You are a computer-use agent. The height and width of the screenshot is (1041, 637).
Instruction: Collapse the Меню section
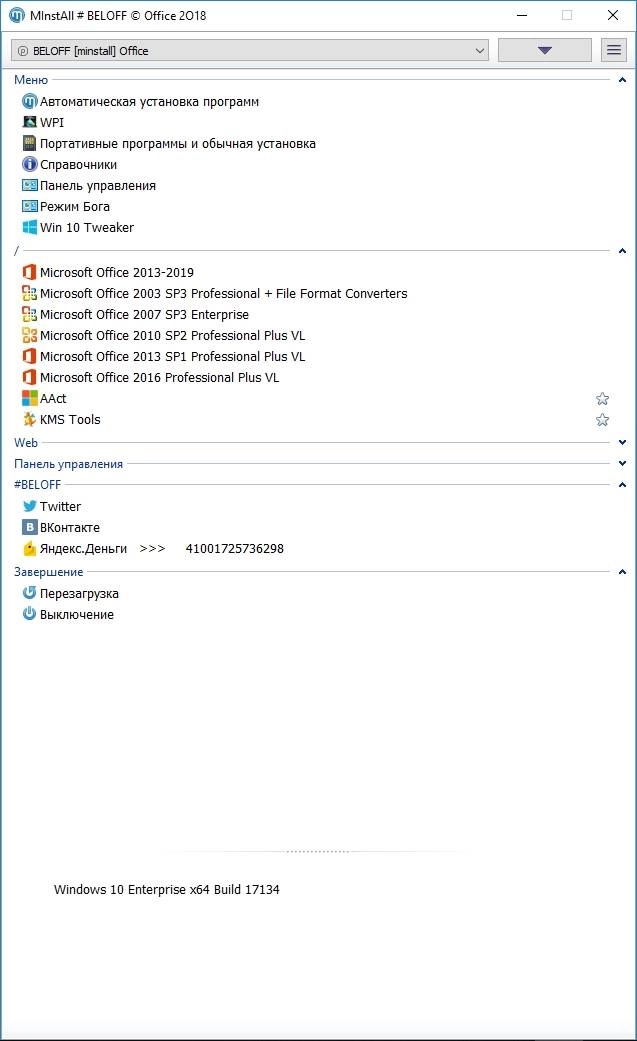pyautogui.click(x=622, y=80)
